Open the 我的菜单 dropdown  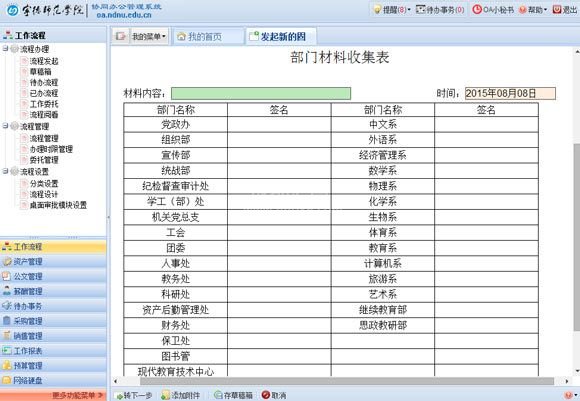click(x=149, y=36)
